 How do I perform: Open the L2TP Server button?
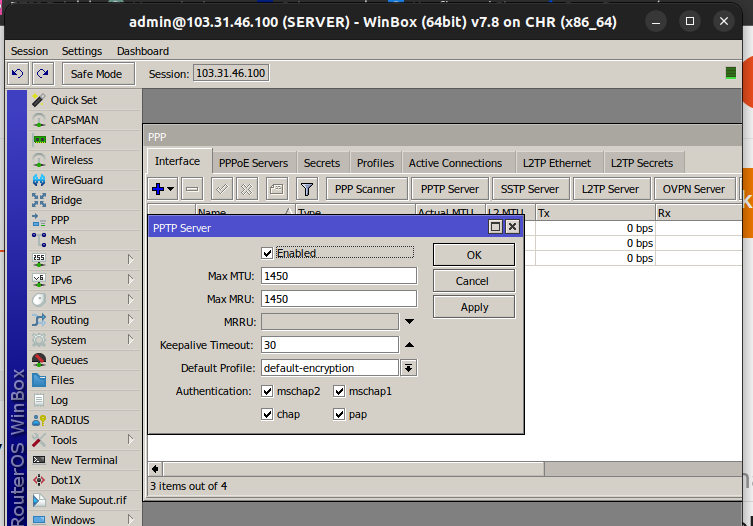(x=610, y=189)
